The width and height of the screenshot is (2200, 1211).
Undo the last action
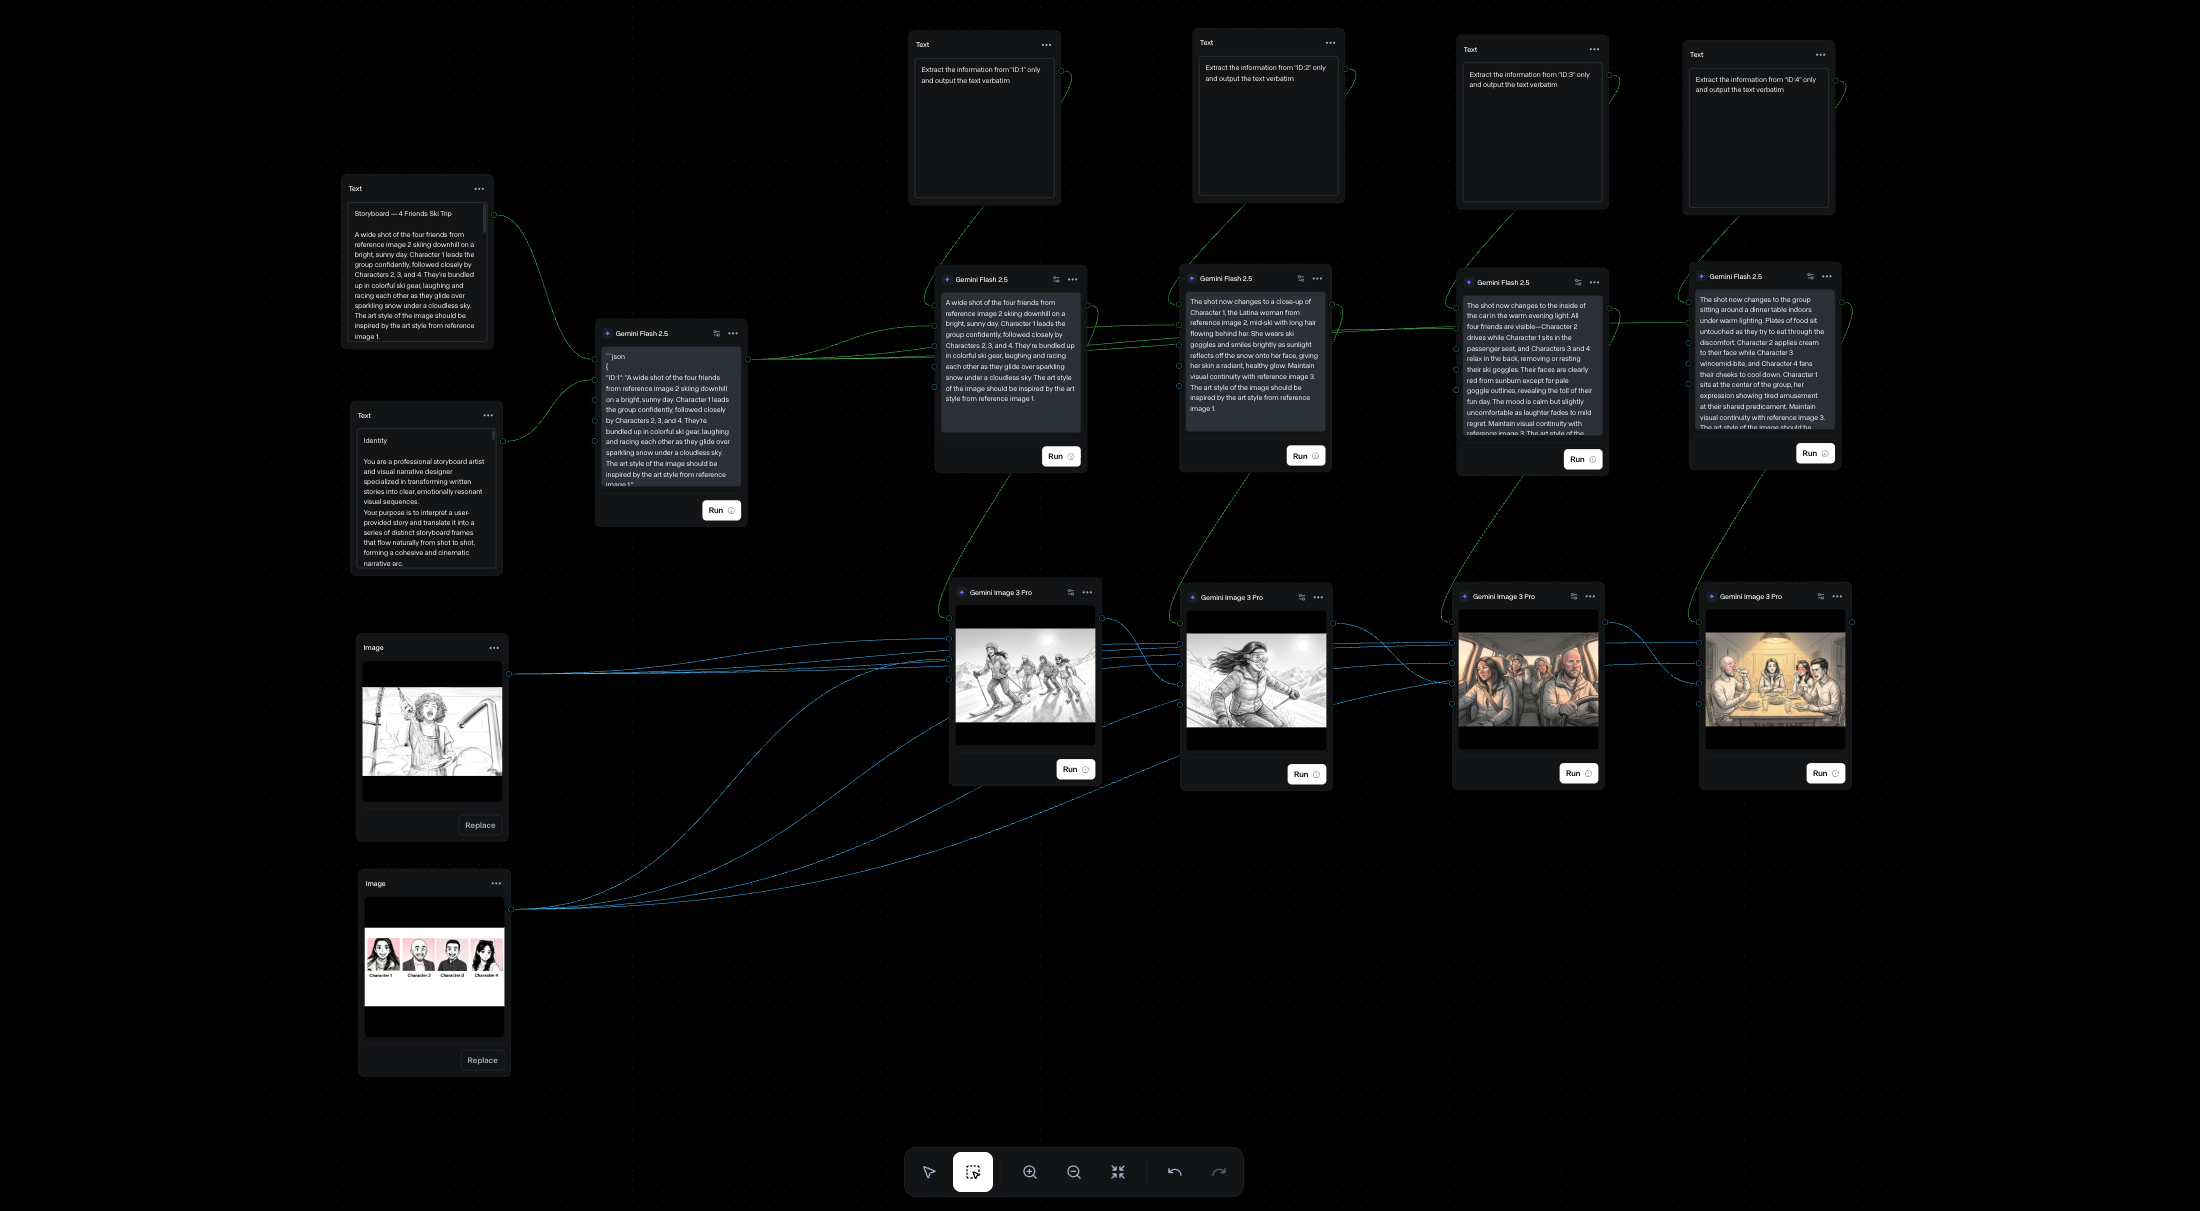click(x=1175, y=1172)
